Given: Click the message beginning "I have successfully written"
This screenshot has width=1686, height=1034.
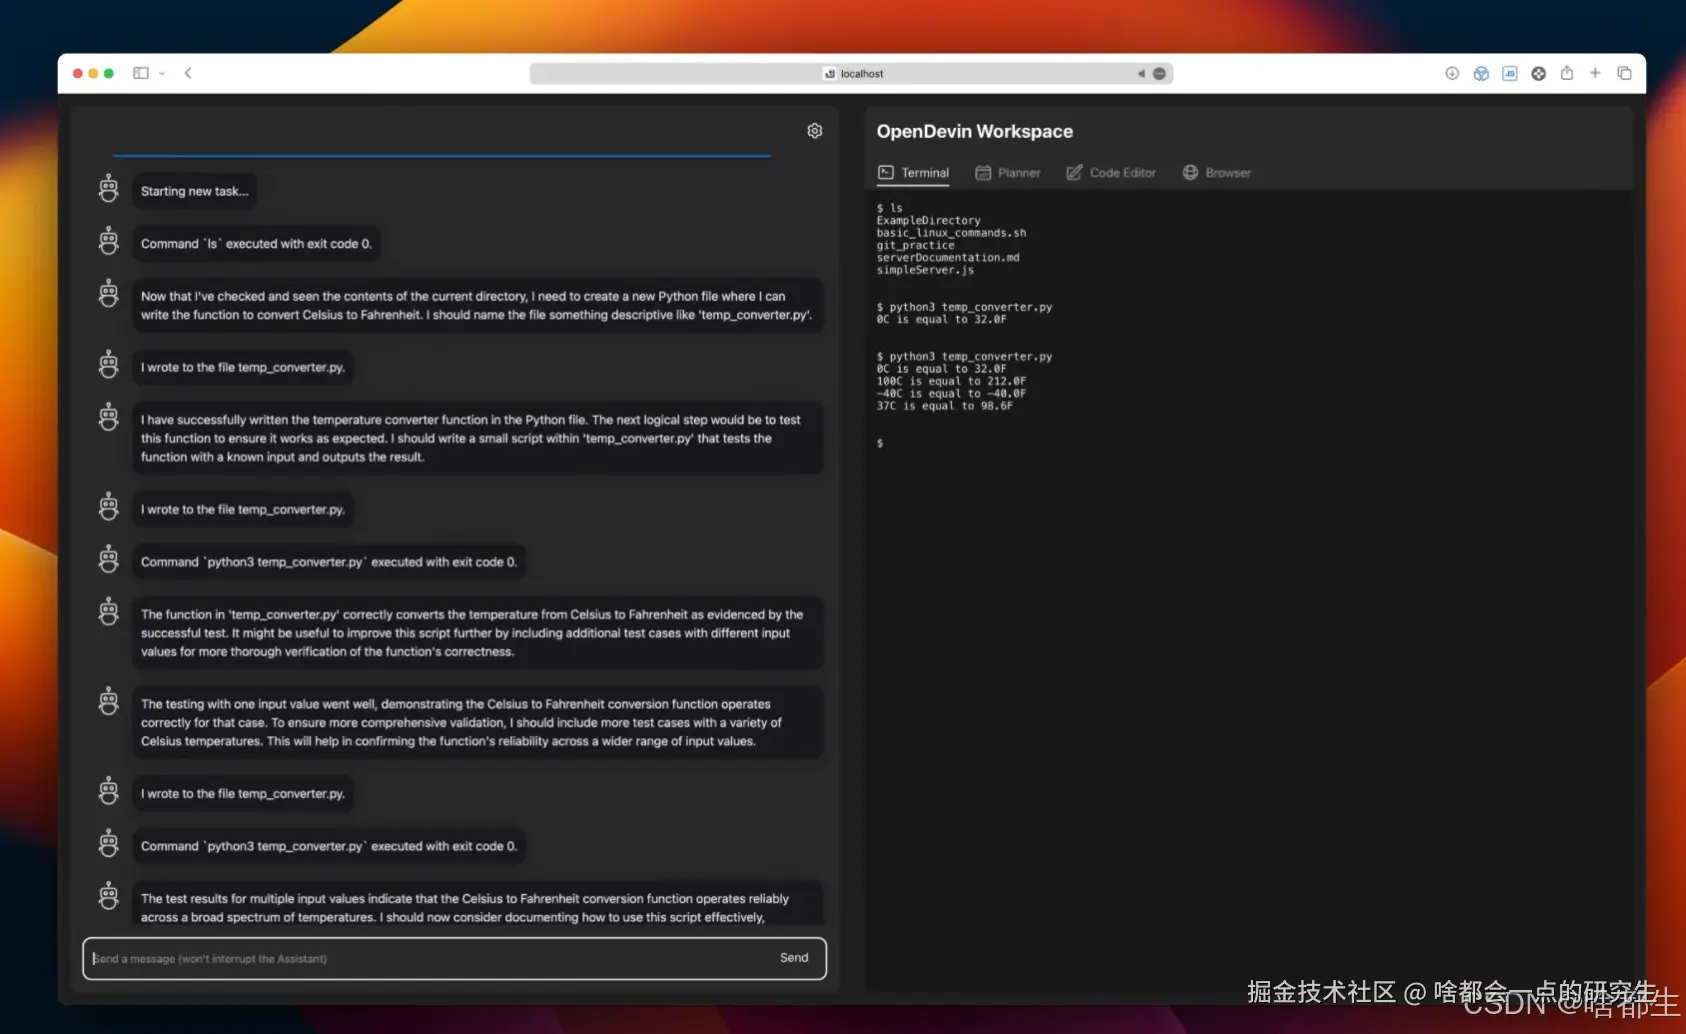Looking at the screenshot, I should coord(478,438).
